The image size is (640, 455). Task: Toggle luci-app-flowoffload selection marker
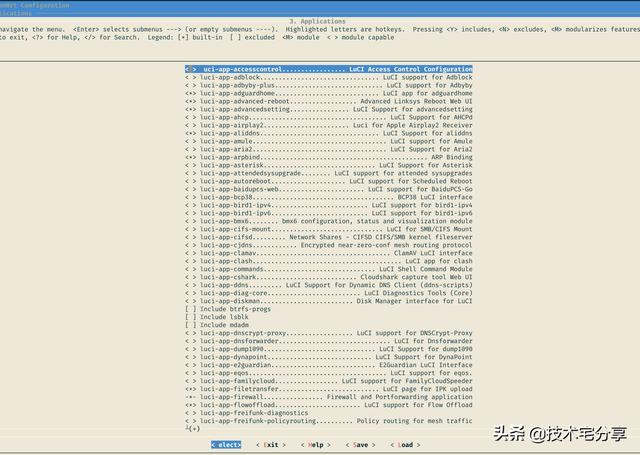[191, 405]
